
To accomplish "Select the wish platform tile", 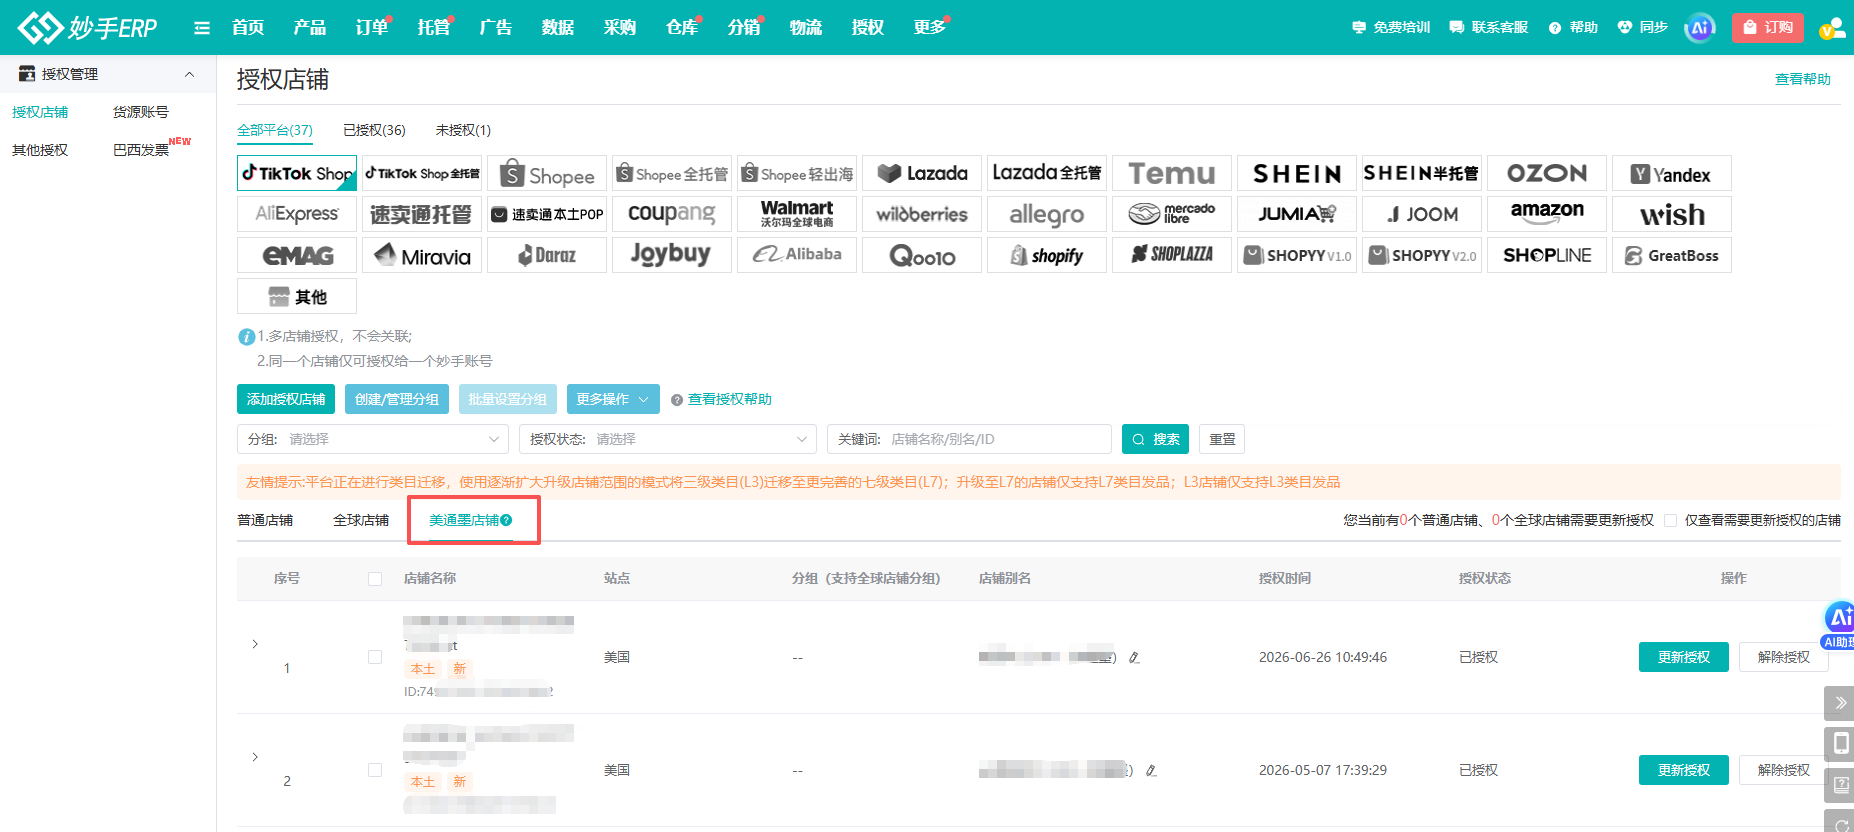I will coord(1672,214).
